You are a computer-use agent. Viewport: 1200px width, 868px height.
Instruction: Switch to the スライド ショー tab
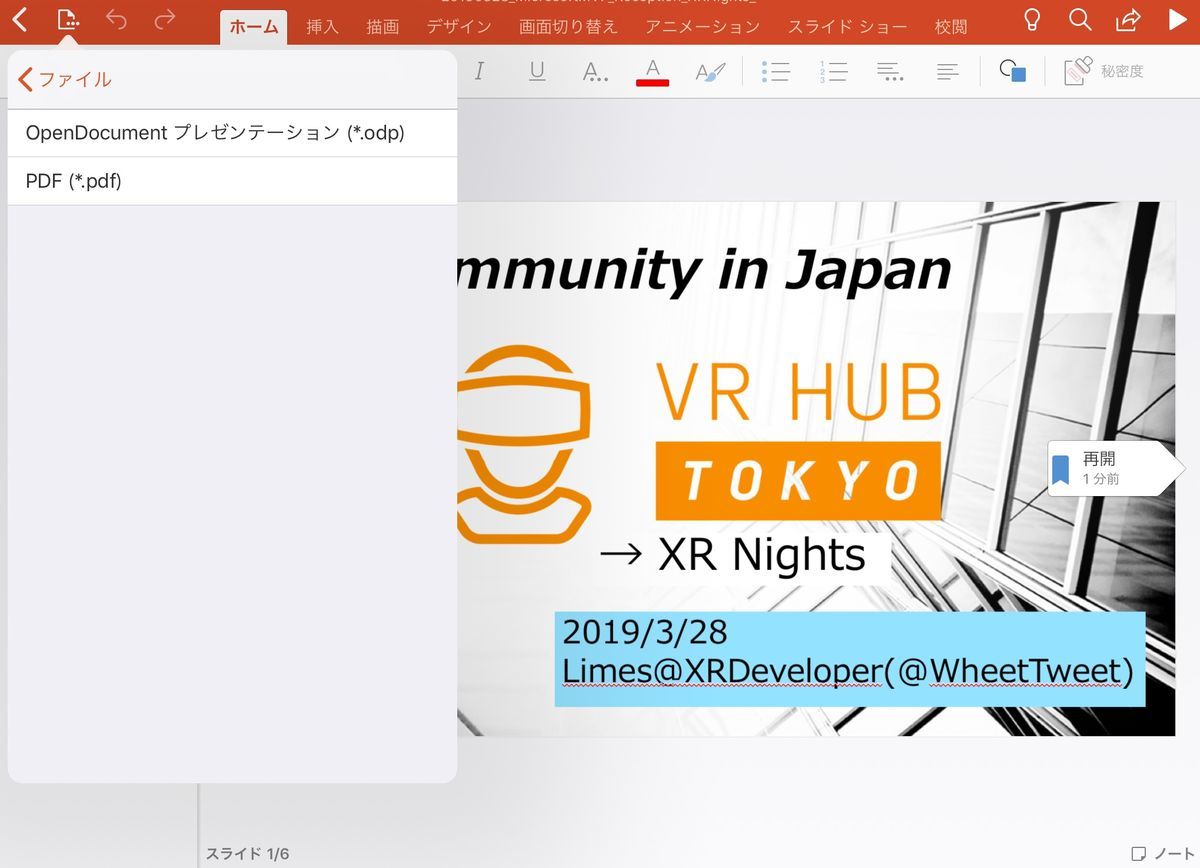point(847,27)
